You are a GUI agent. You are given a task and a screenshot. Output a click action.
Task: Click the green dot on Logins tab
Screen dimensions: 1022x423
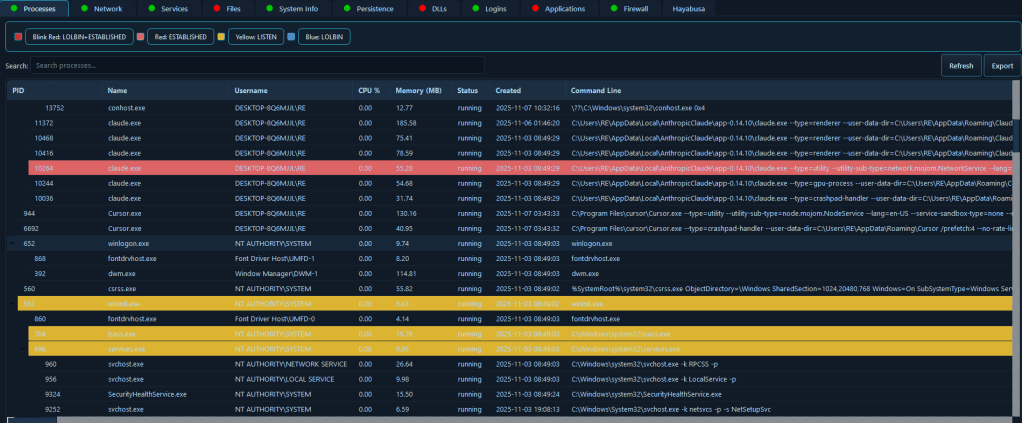[x=476, y=9]
